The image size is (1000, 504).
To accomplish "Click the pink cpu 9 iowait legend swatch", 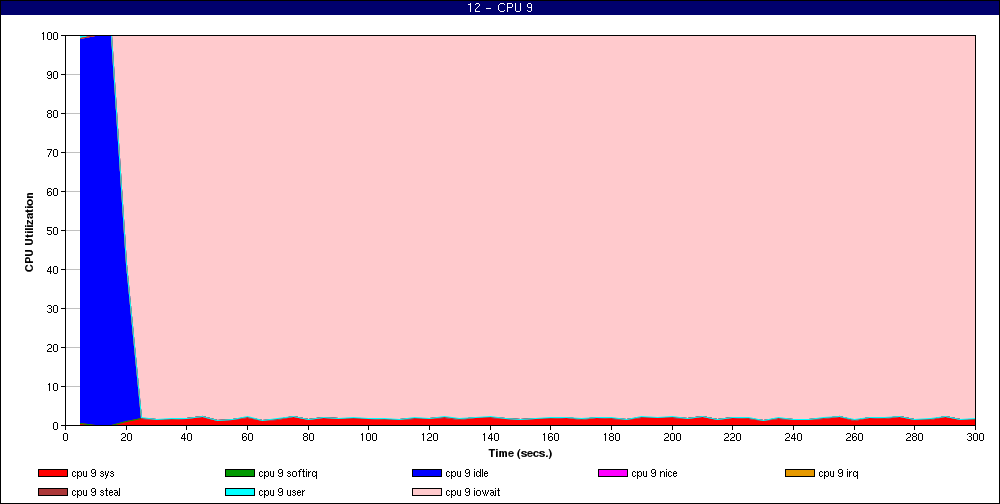I will 426,491.
